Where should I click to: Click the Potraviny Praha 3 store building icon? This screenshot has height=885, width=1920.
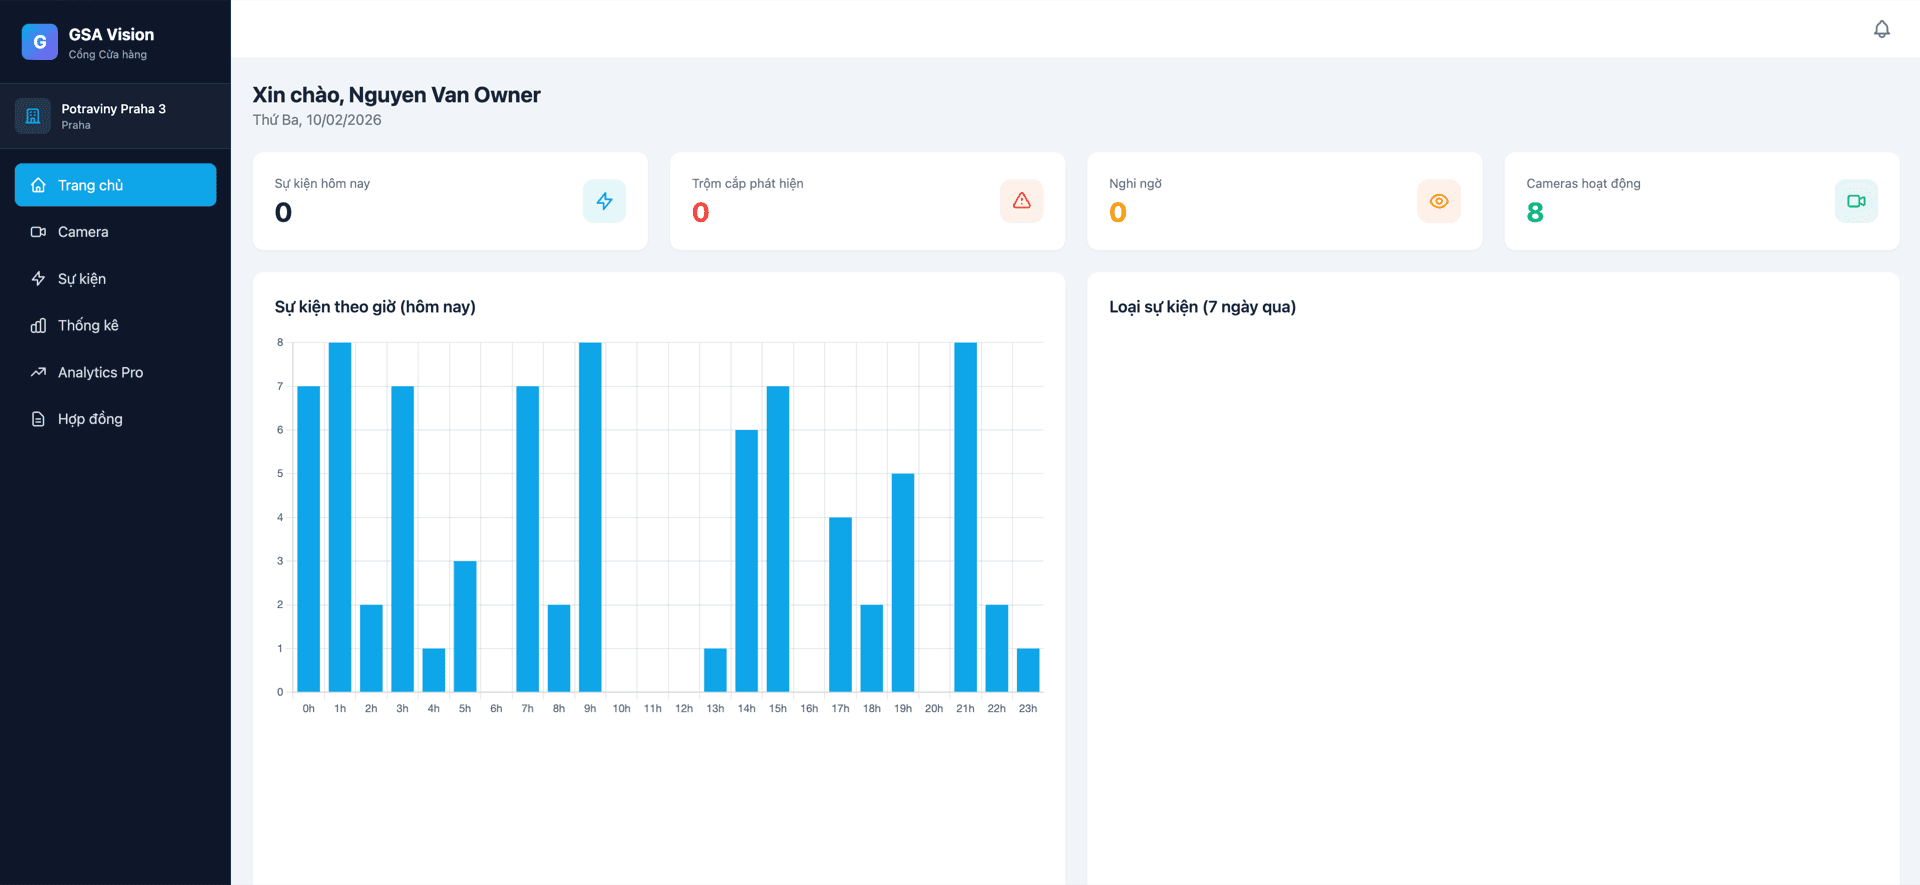[33, 116]
